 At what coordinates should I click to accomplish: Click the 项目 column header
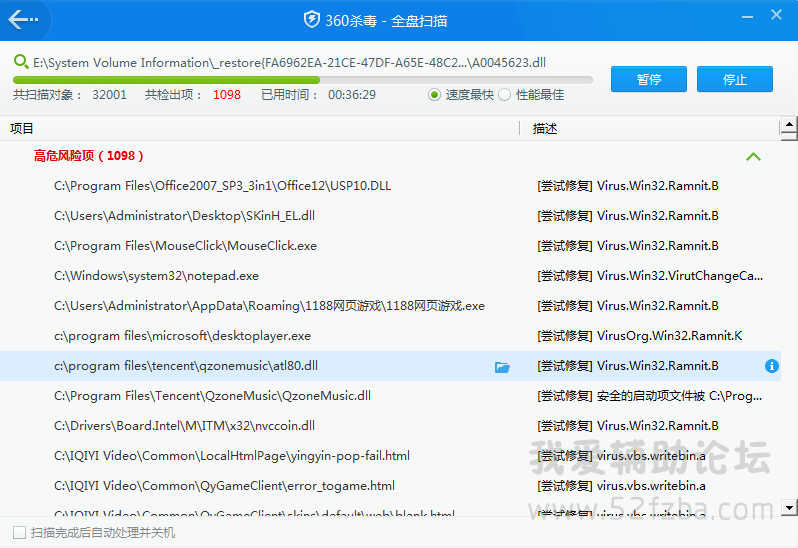click(x=21, y=128)
